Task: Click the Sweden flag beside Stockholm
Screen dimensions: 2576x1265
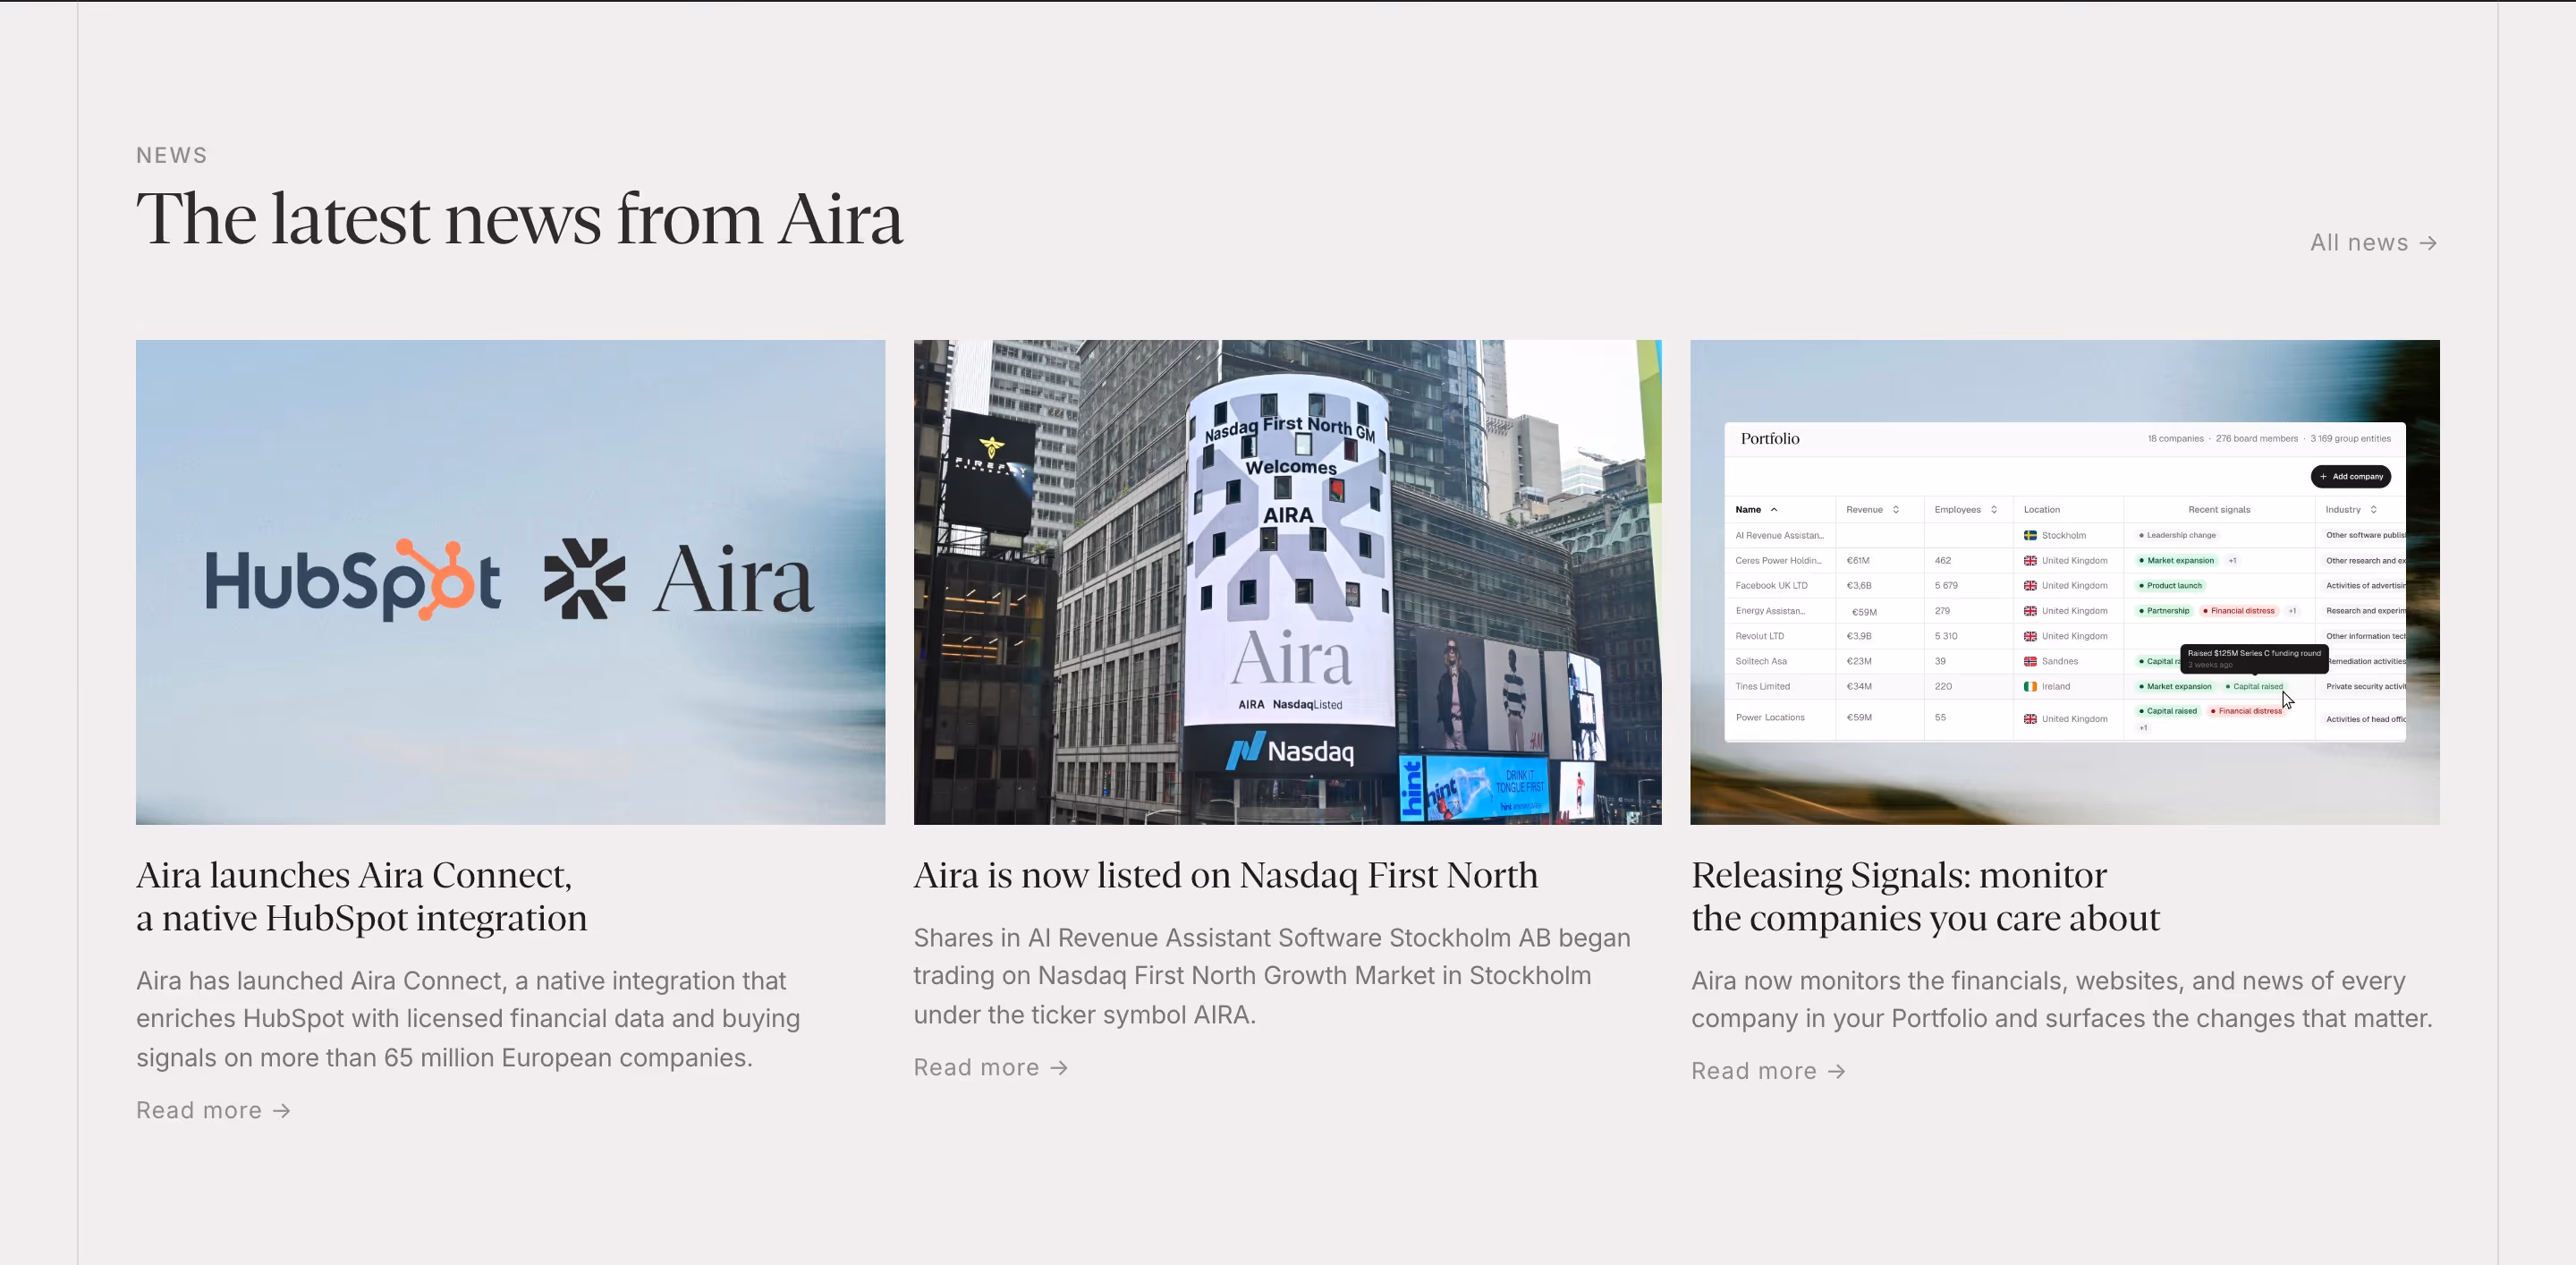Action: 2030,536
